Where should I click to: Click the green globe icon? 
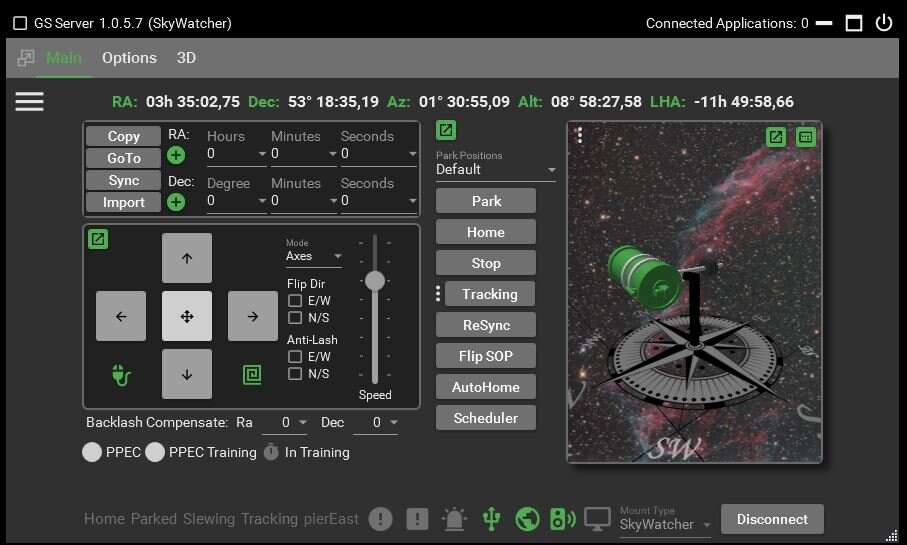(x=528, y=519)
